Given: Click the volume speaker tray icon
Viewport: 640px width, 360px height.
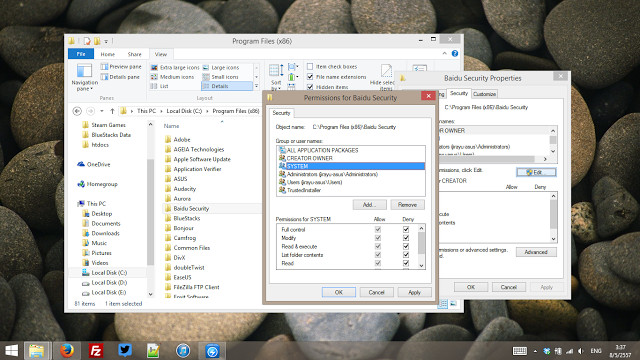Looking at the screenshot, I should click(580, 351).
